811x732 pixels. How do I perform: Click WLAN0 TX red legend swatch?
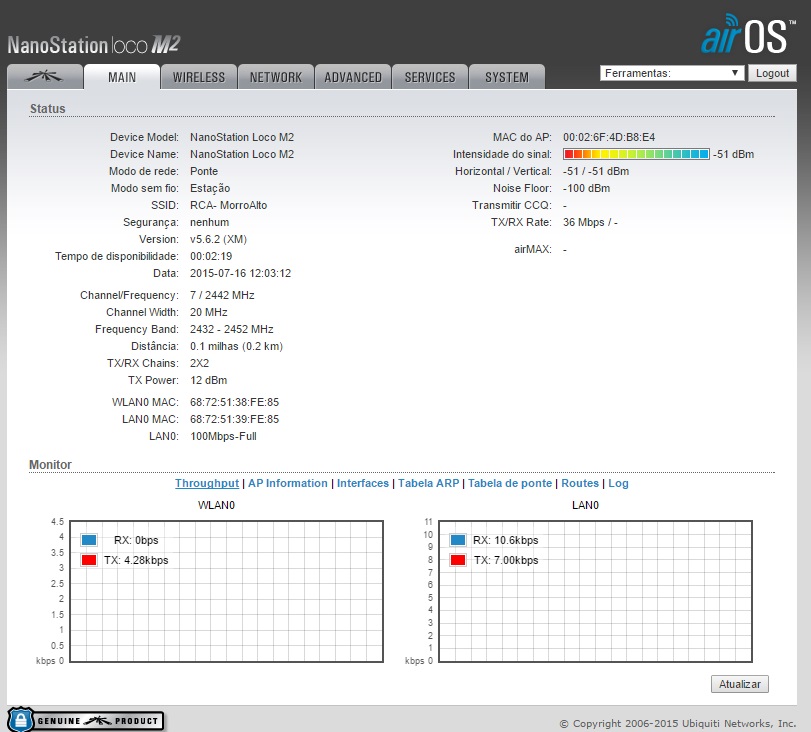coord(89,560)
